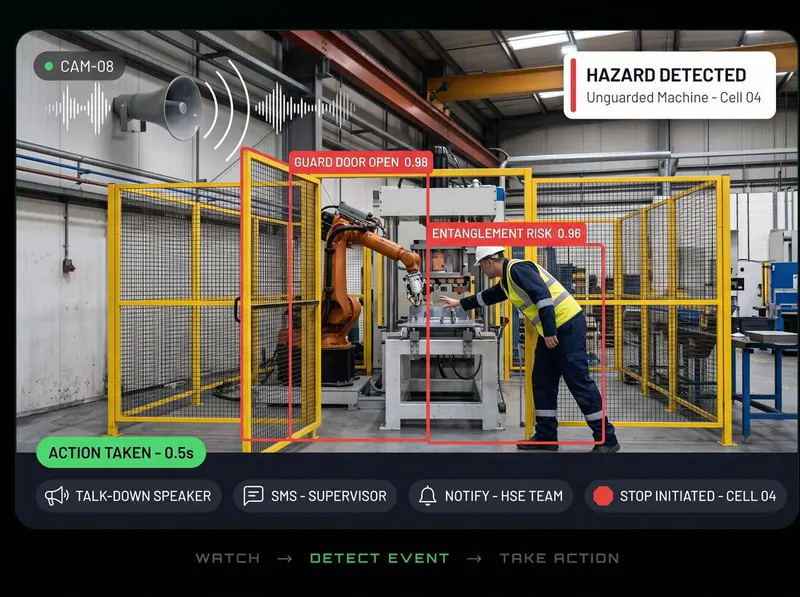Open the SMS - SUPERVISOR action chip

(x=315, y=495)
